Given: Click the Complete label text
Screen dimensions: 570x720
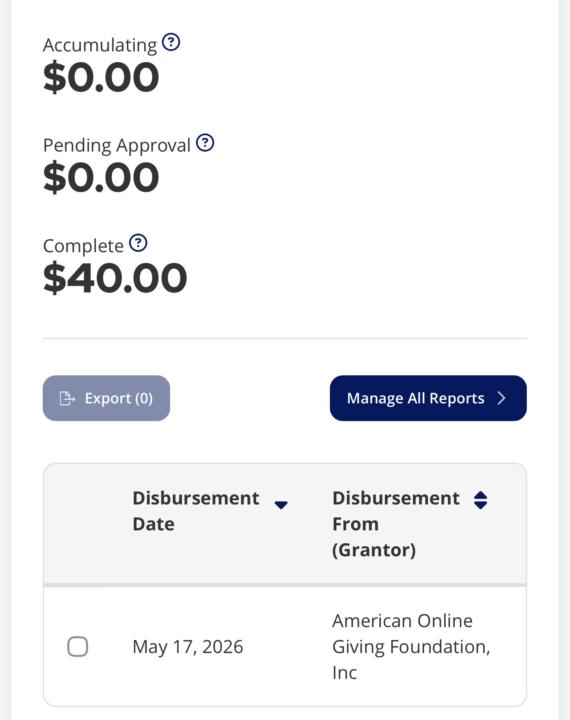Looking at the screenshot, I should click(83, 246).
